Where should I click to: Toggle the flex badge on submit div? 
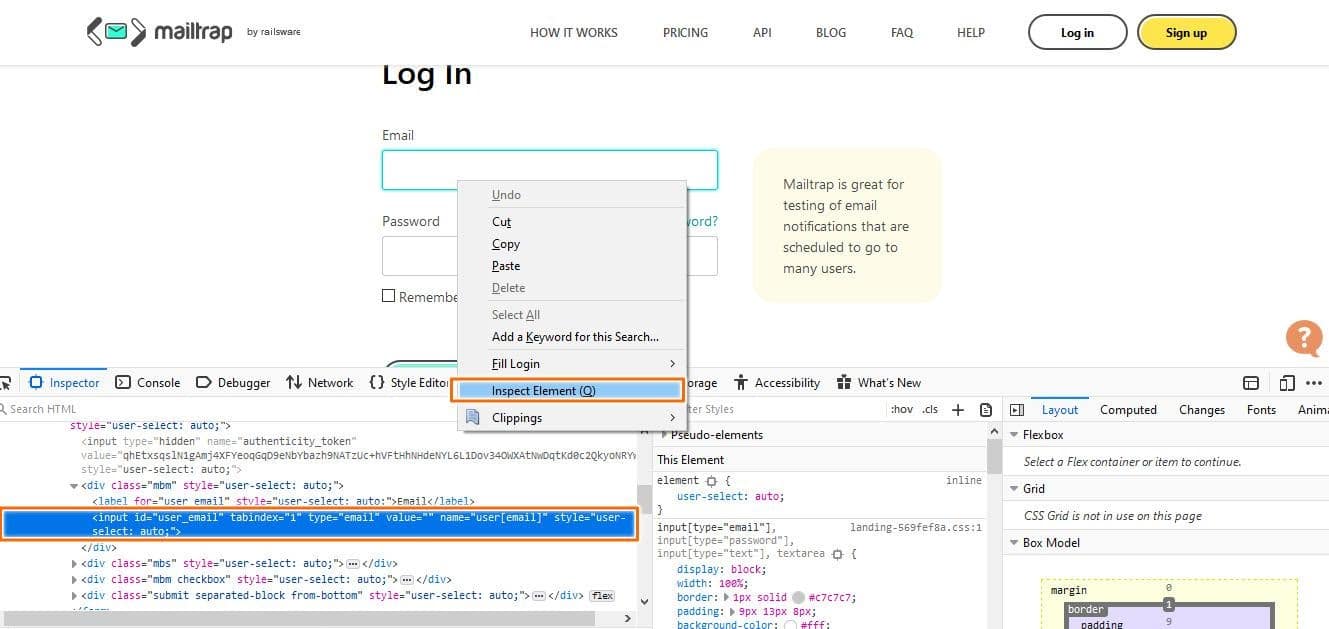pyautogui.click(x=602, y=595)
